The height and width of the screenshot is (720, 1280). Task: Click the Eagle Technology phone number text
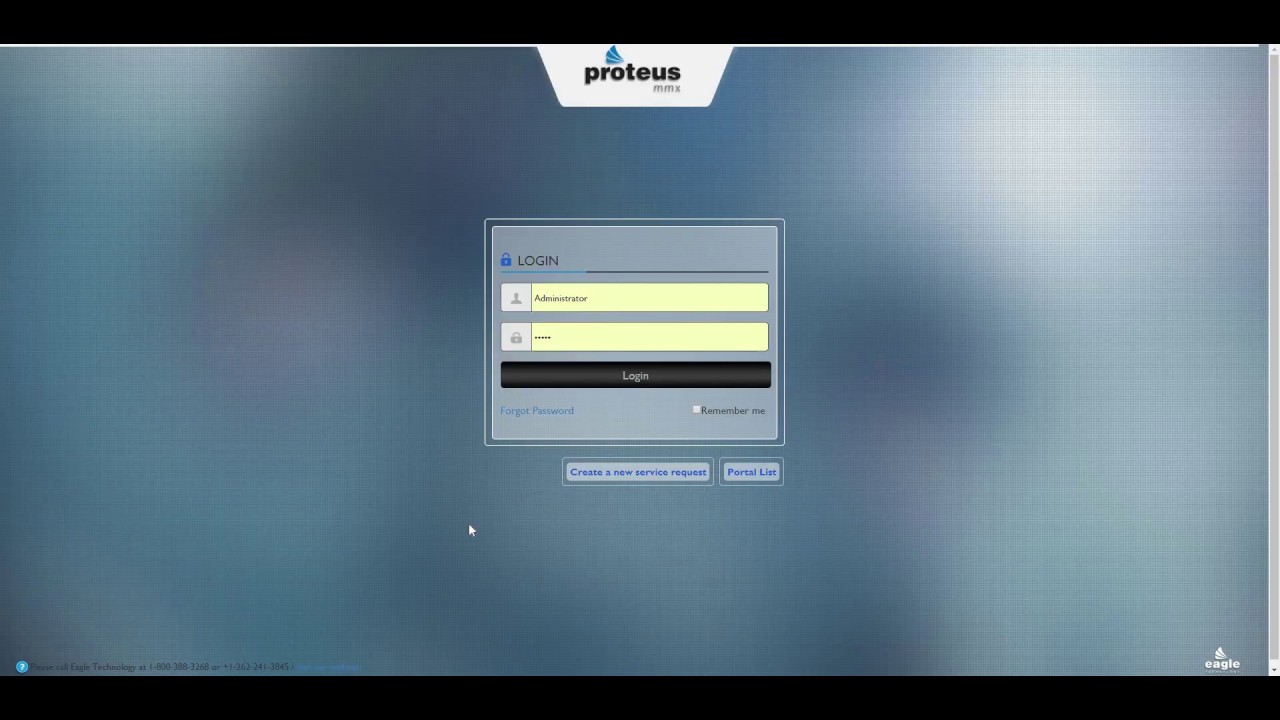click(x=160, y=667)
